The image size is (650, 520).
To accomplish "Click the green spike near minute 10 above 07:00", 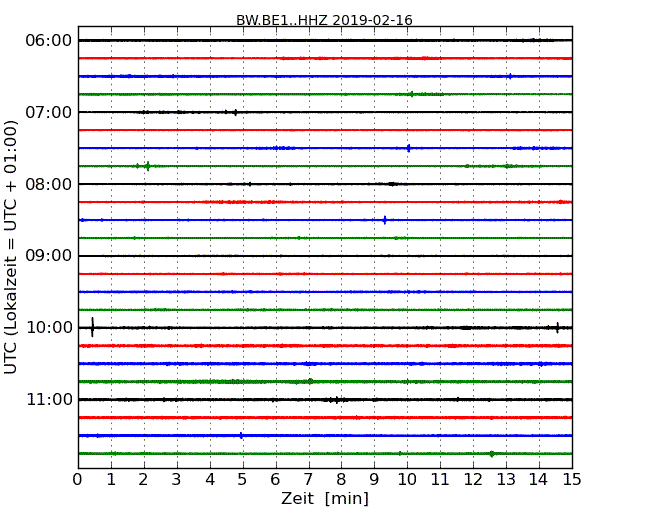I will pyautogui.click(x=411, y=94).
